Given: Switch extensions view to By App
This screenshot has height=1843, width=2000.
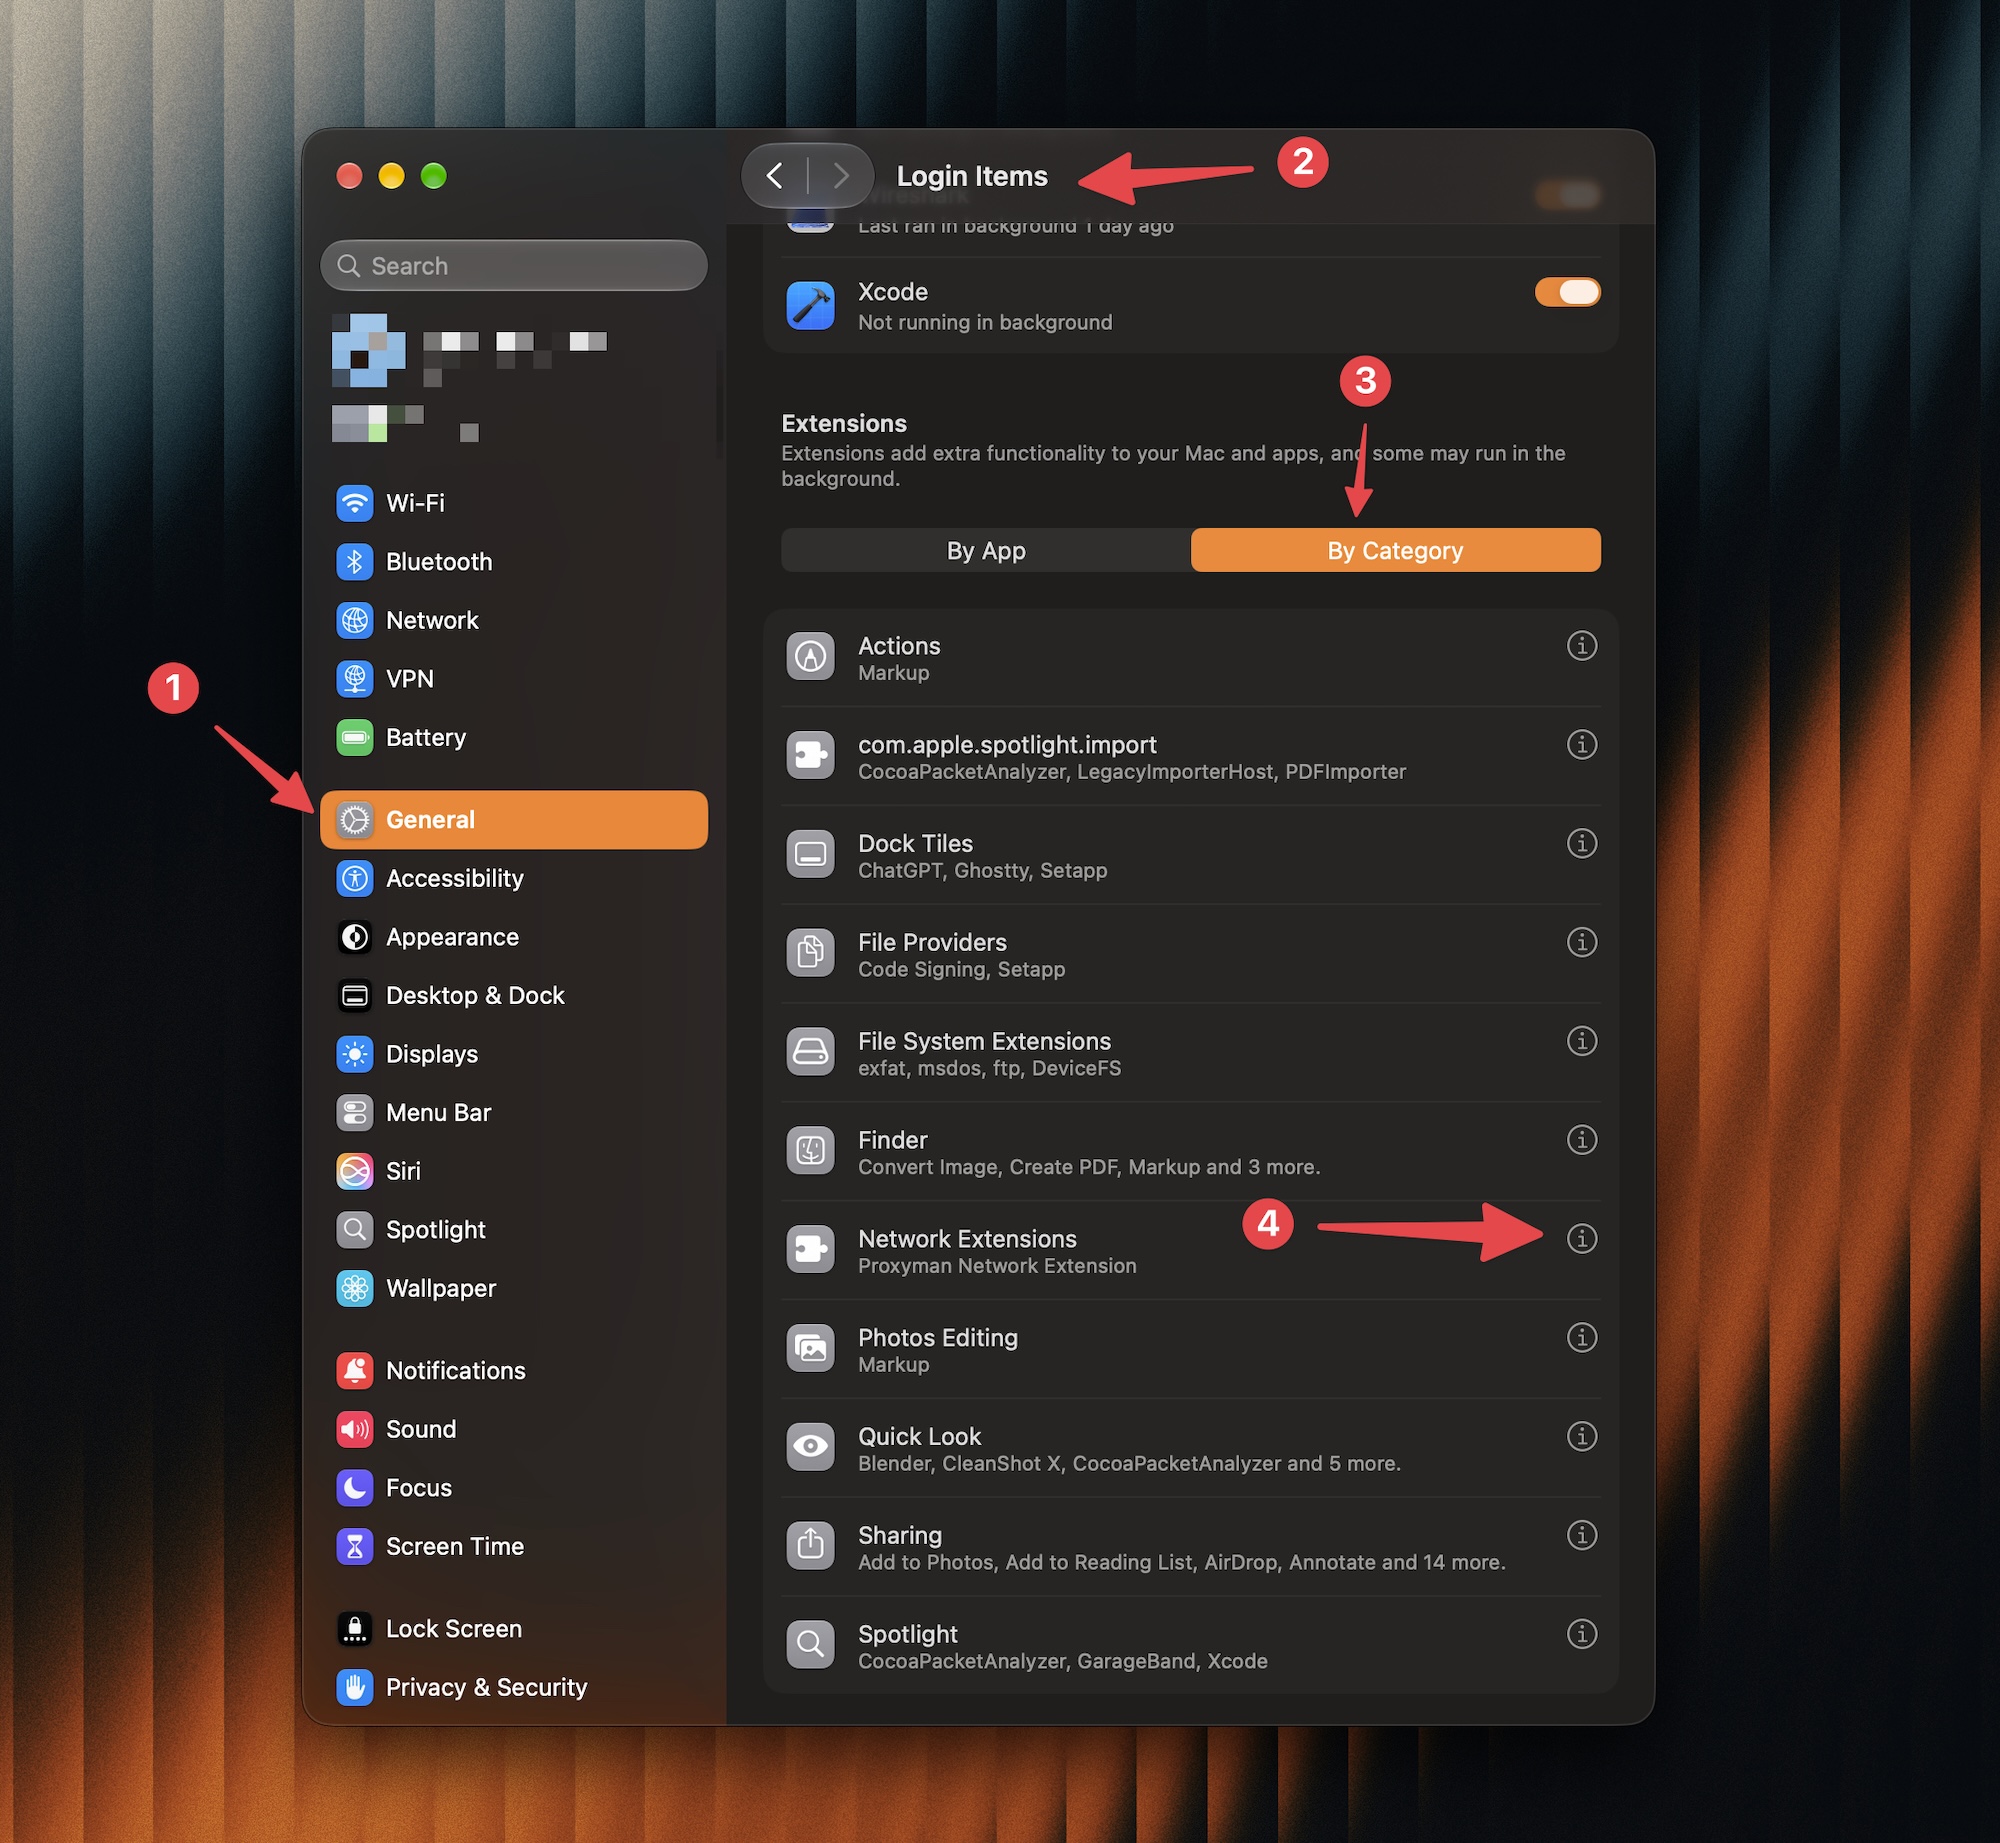Looking at the screenshot, I should (986, 551).
